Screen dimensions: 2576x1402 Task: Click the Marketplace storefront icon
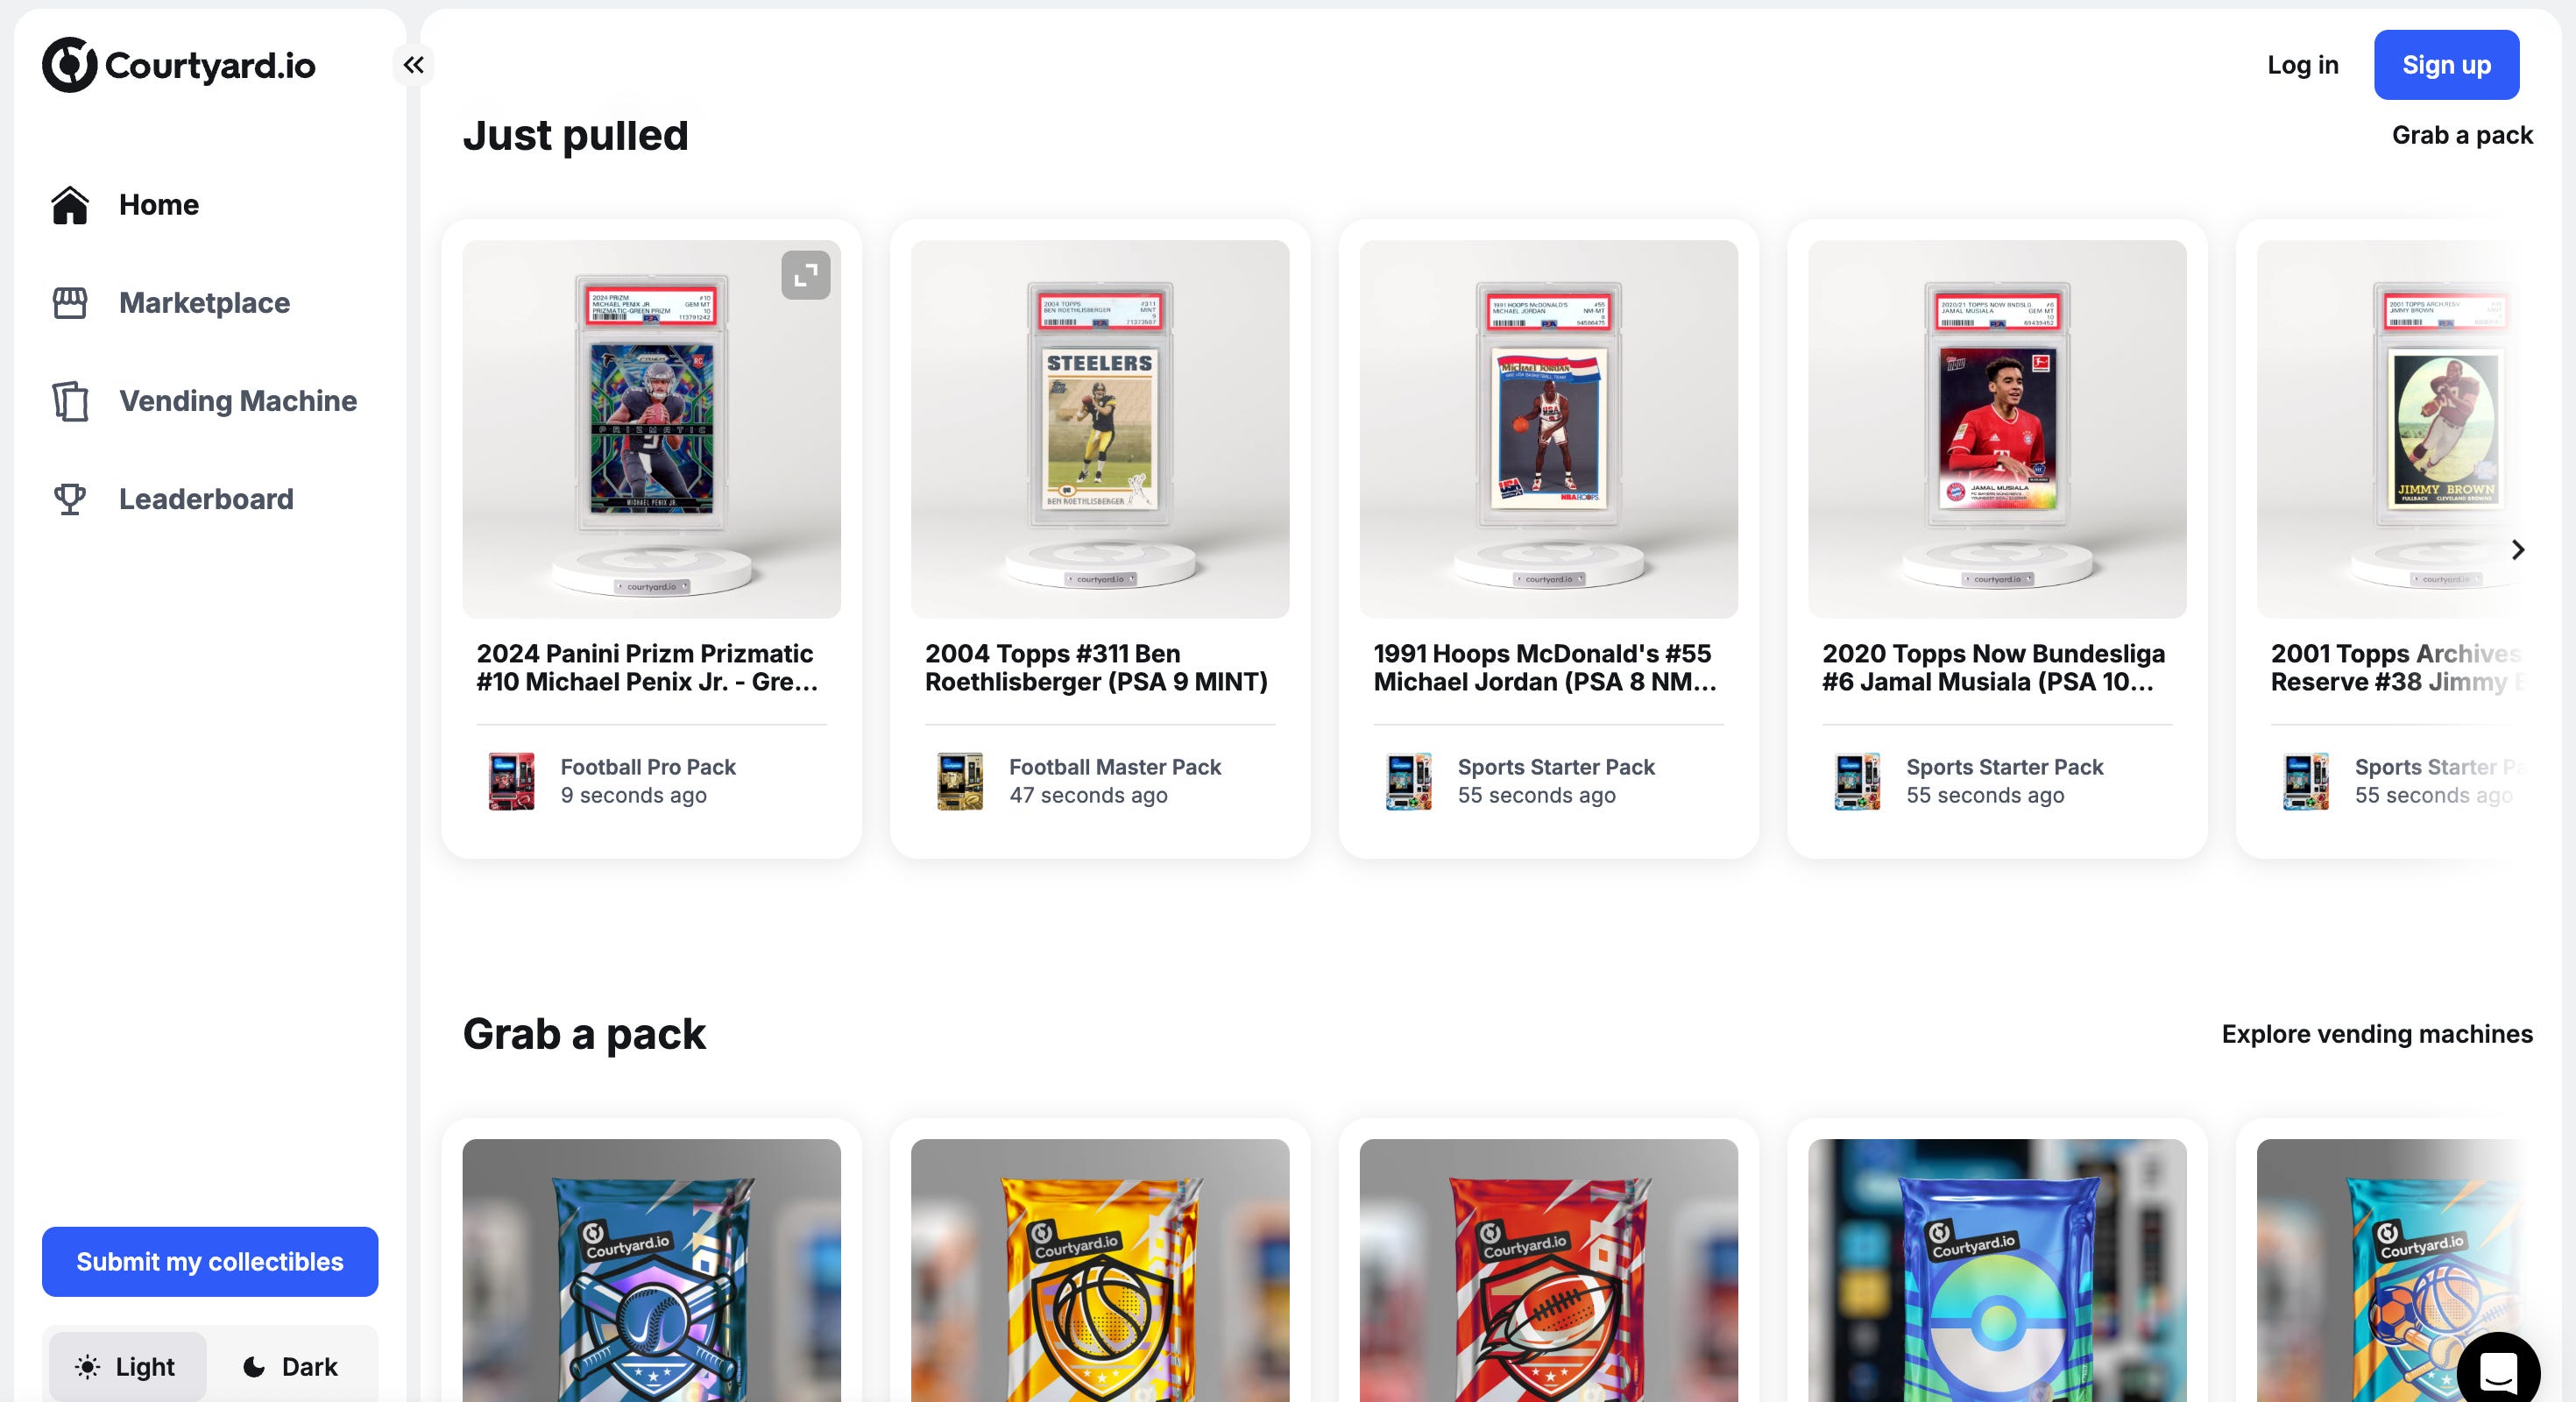click(70, 303)
